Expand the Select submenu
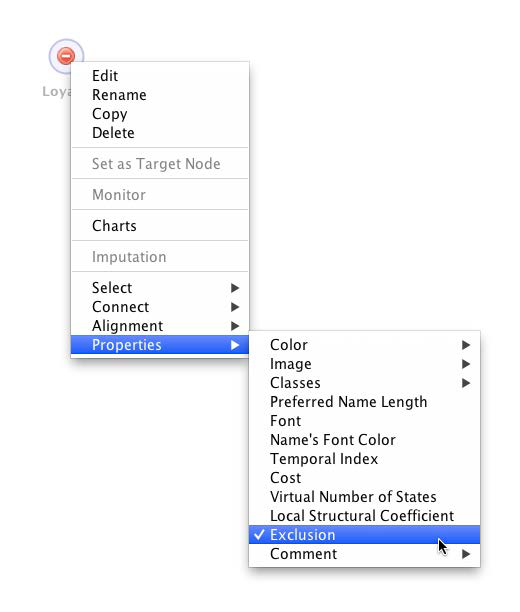The width and height of the screenshot is (520, 612). tap(160, 288)
